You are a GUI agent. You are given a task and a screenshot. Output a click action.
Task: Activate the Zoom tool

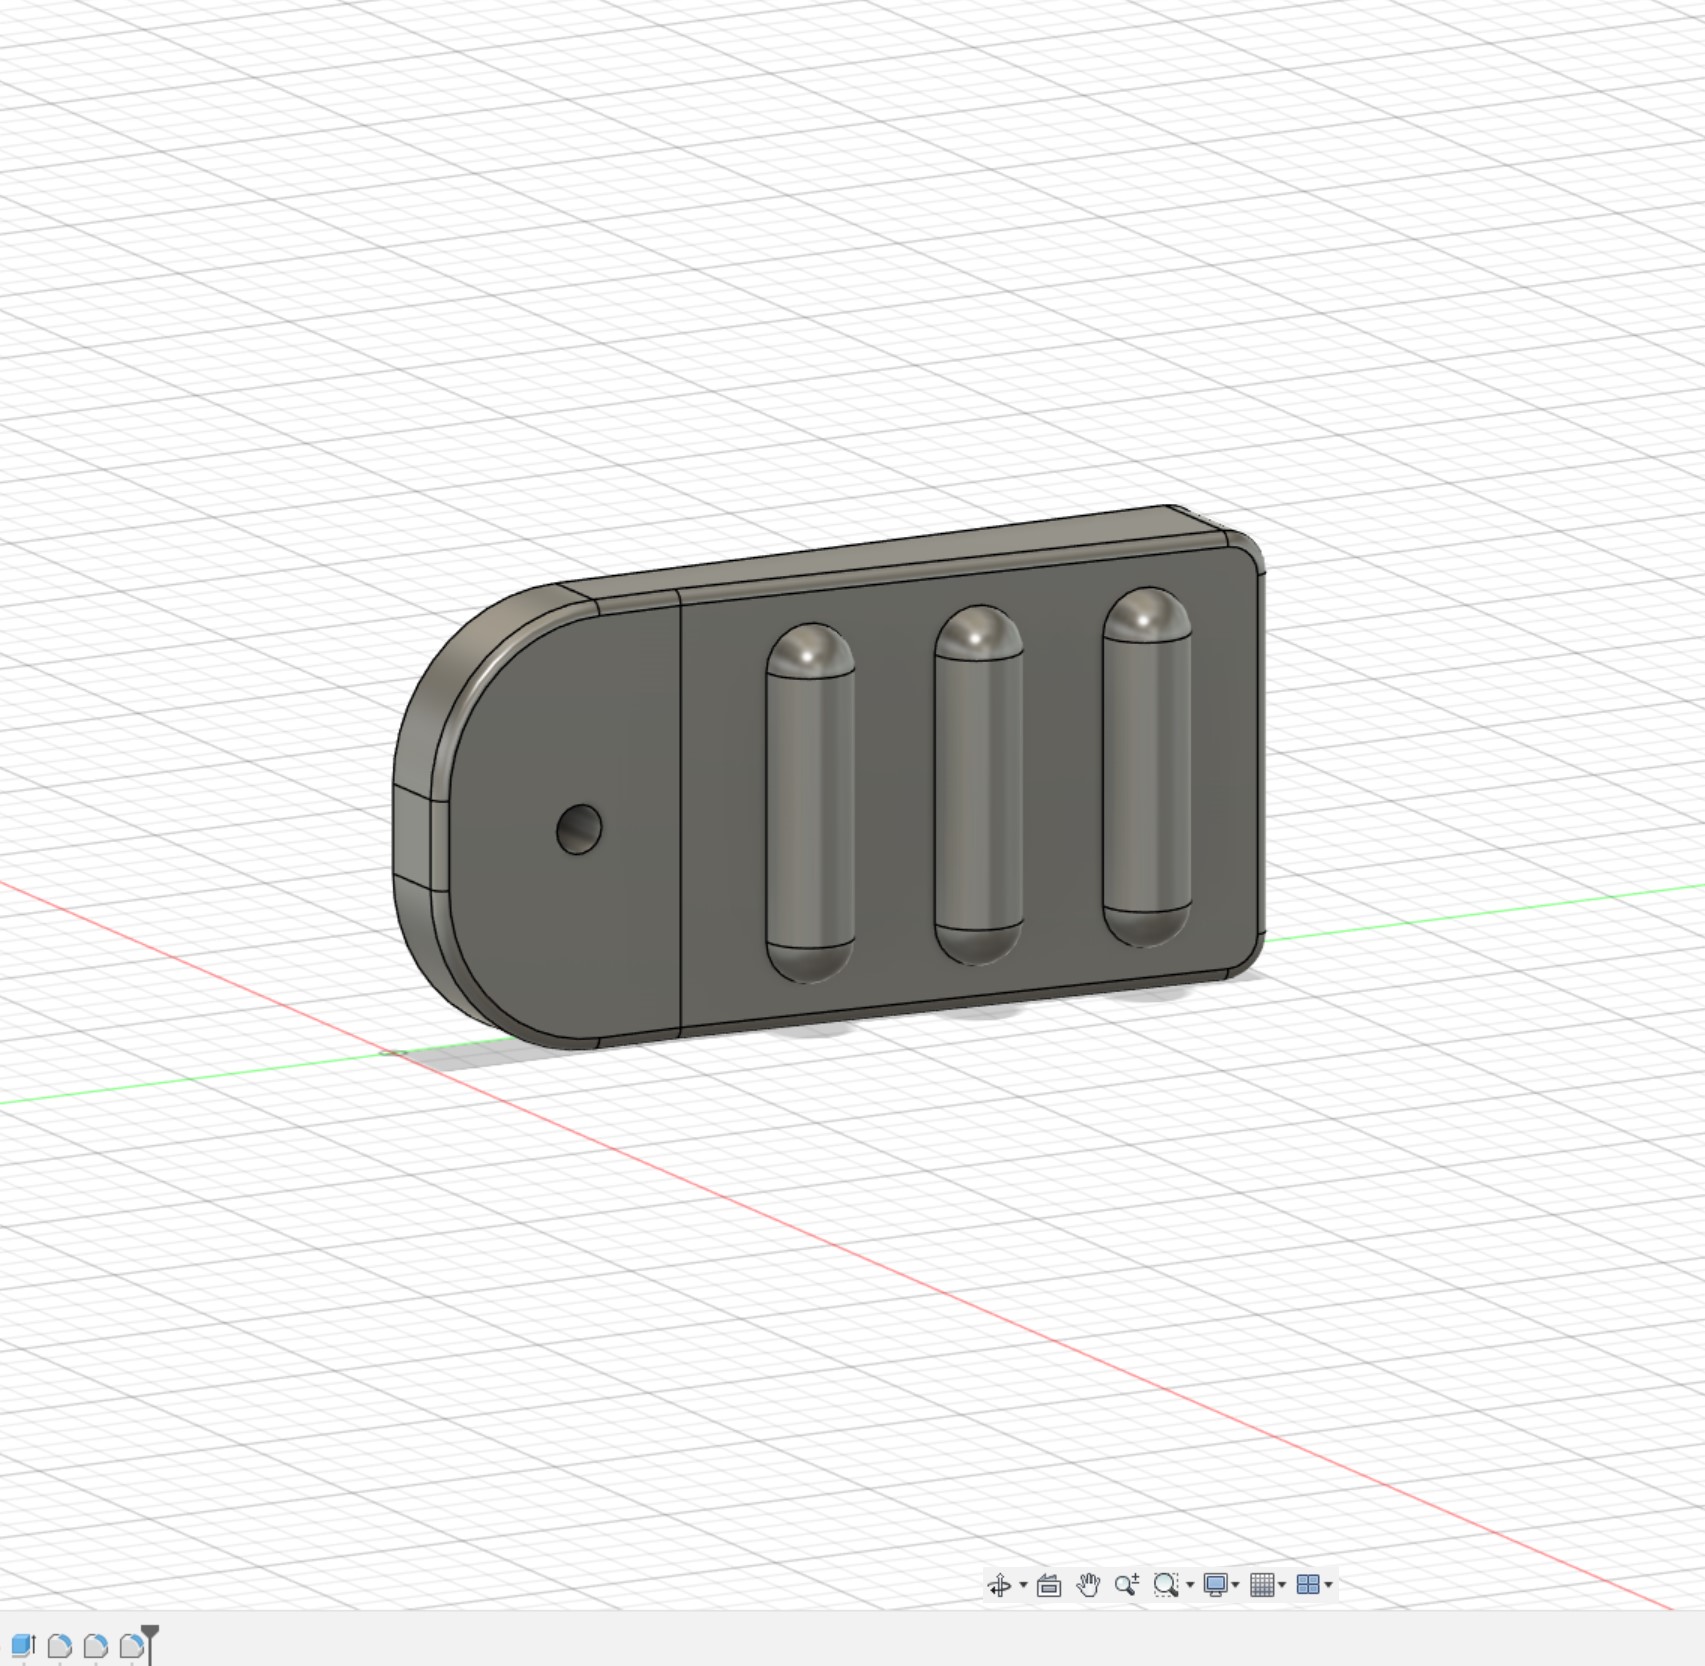coord(1125,1586)
